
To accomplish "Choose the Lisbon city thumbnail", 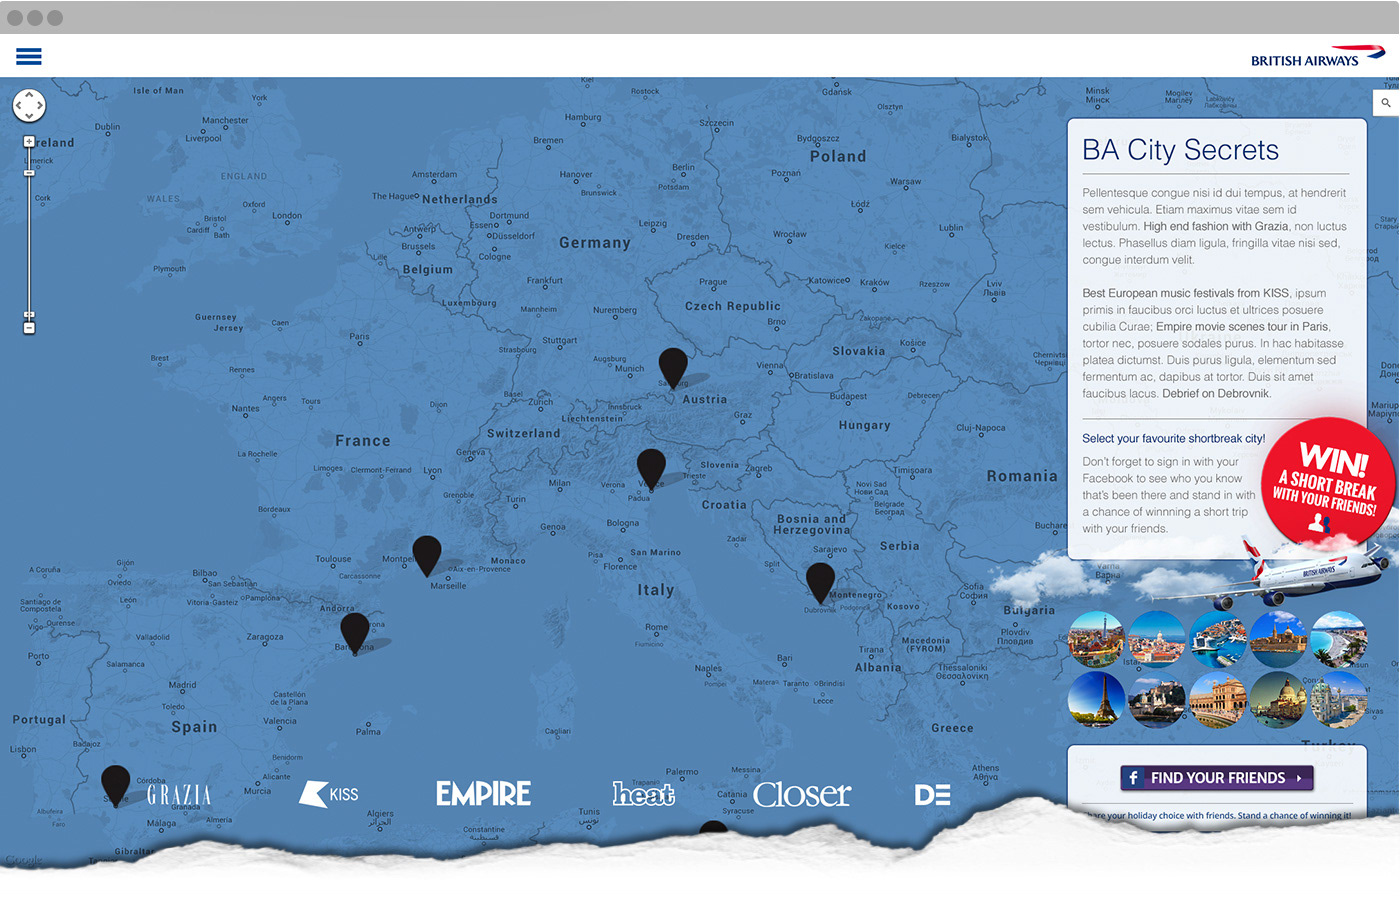I will coord(1157,640).
